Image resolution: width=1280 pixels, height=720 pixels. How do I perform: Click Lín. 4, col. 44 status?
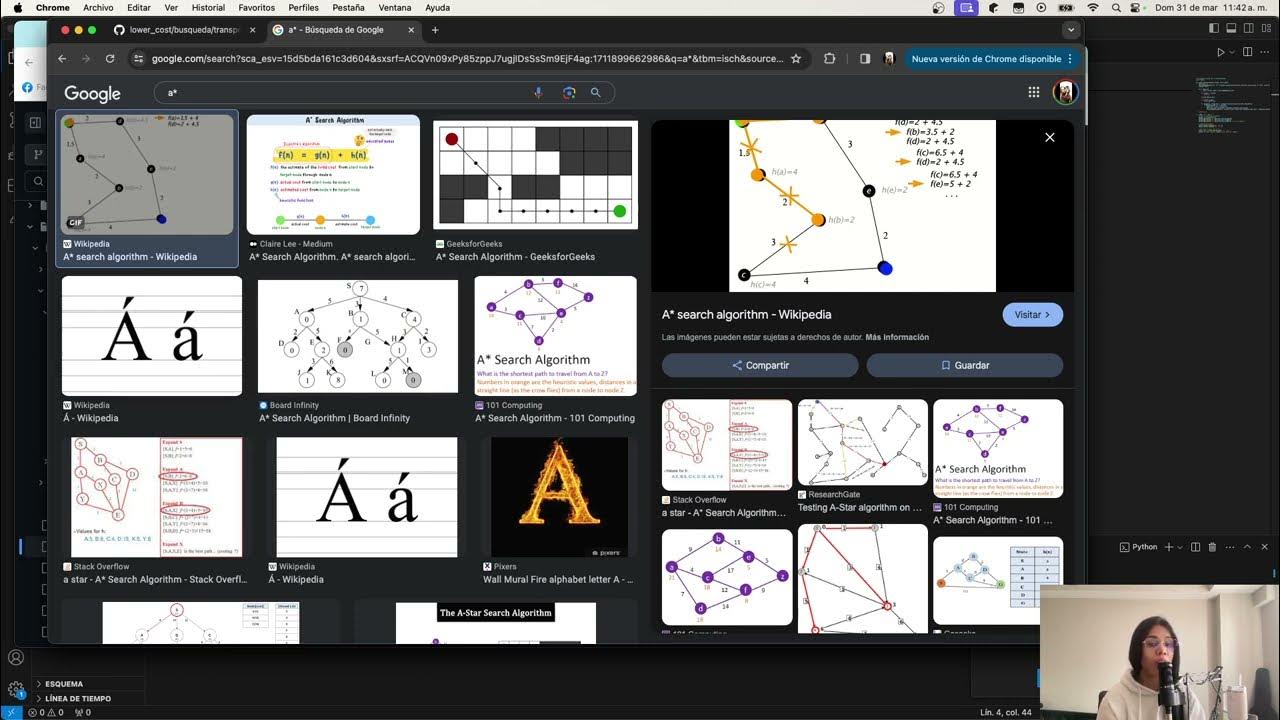point(1006,713)
